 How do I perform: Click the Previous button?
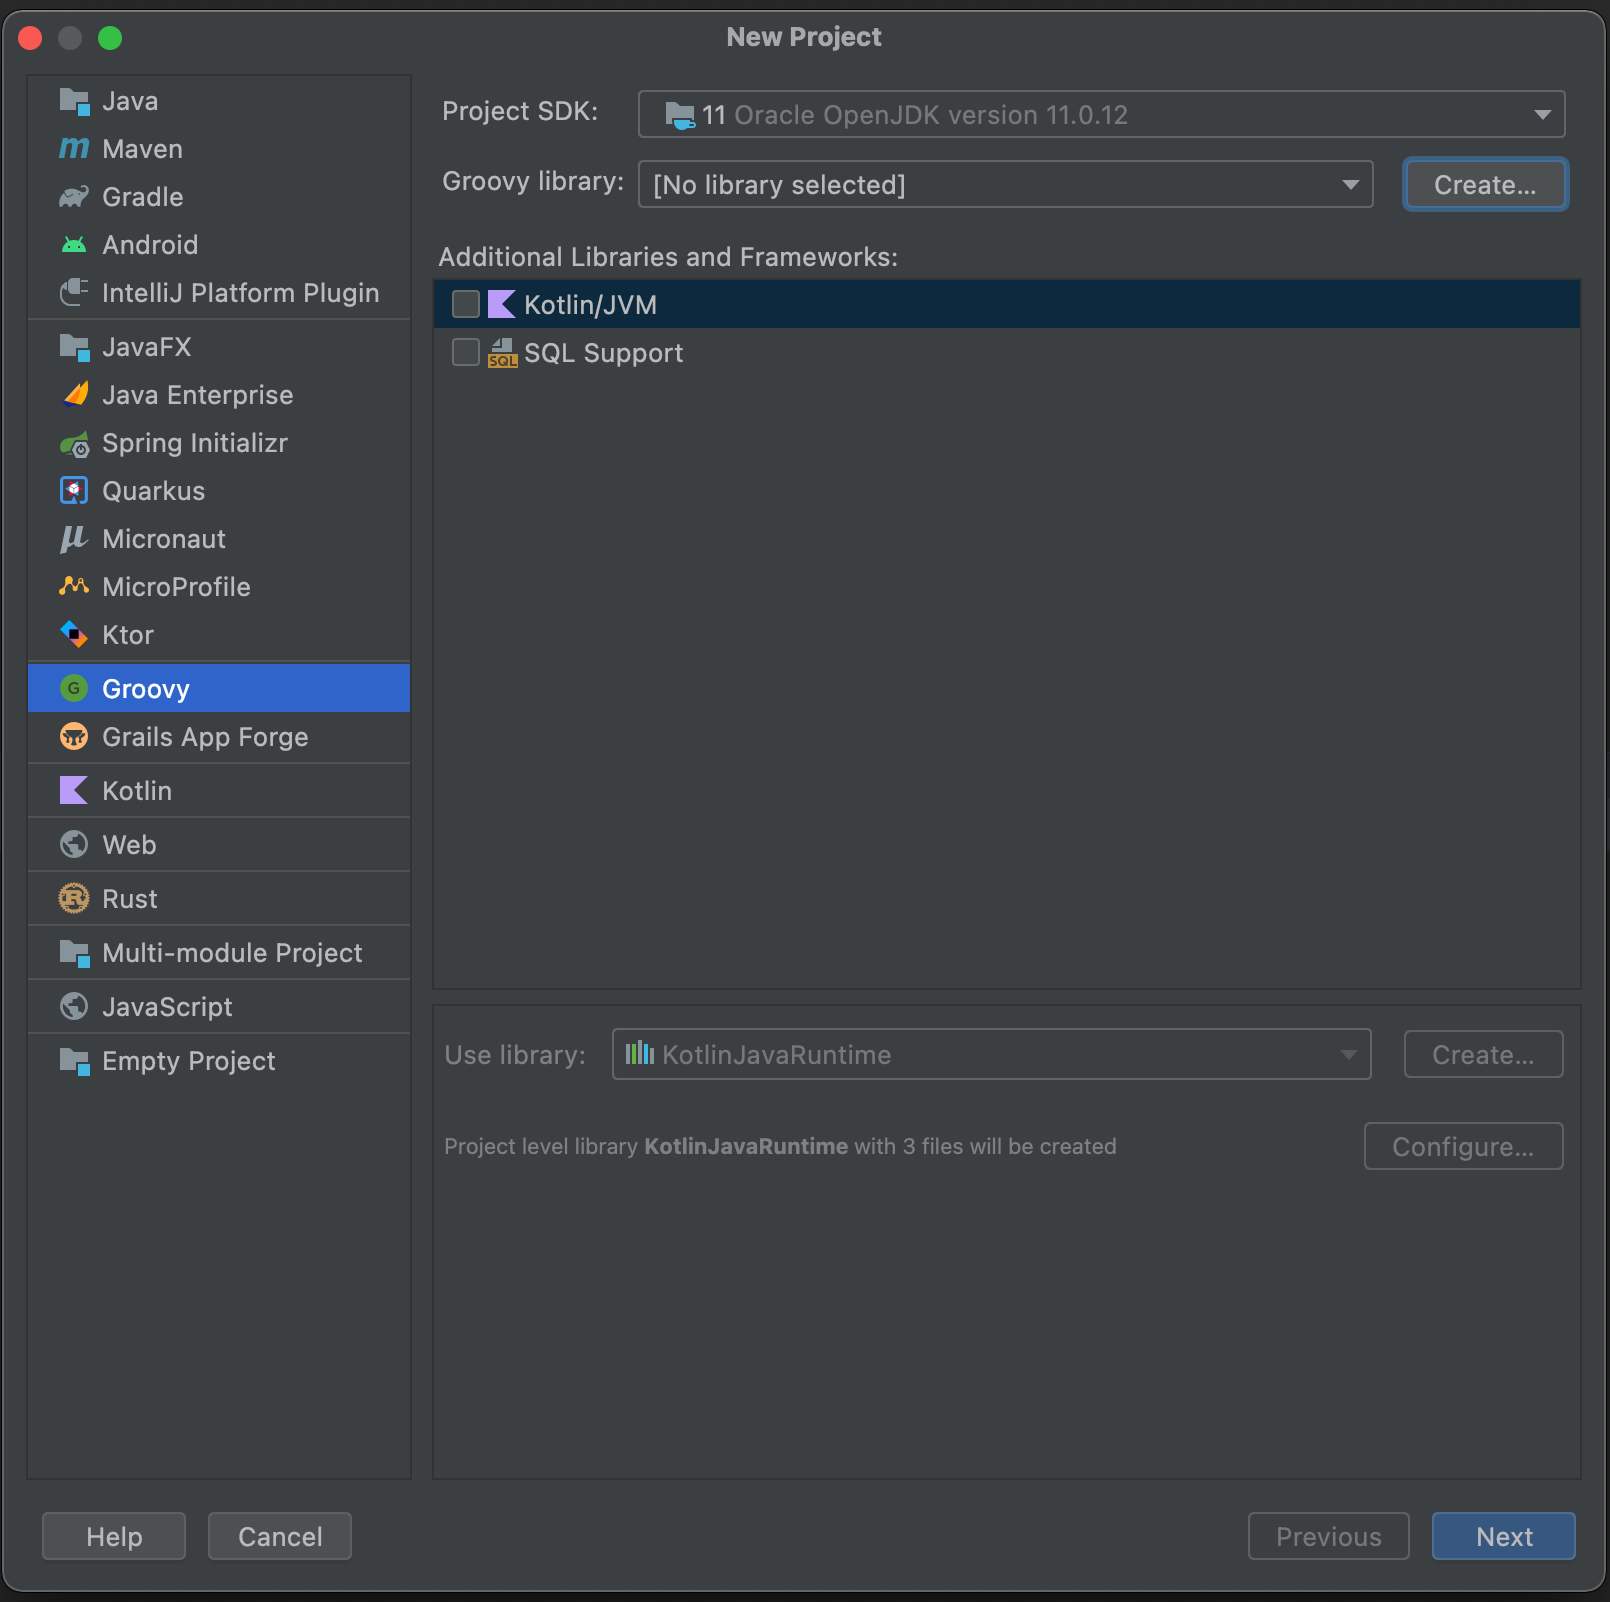1329,1536
